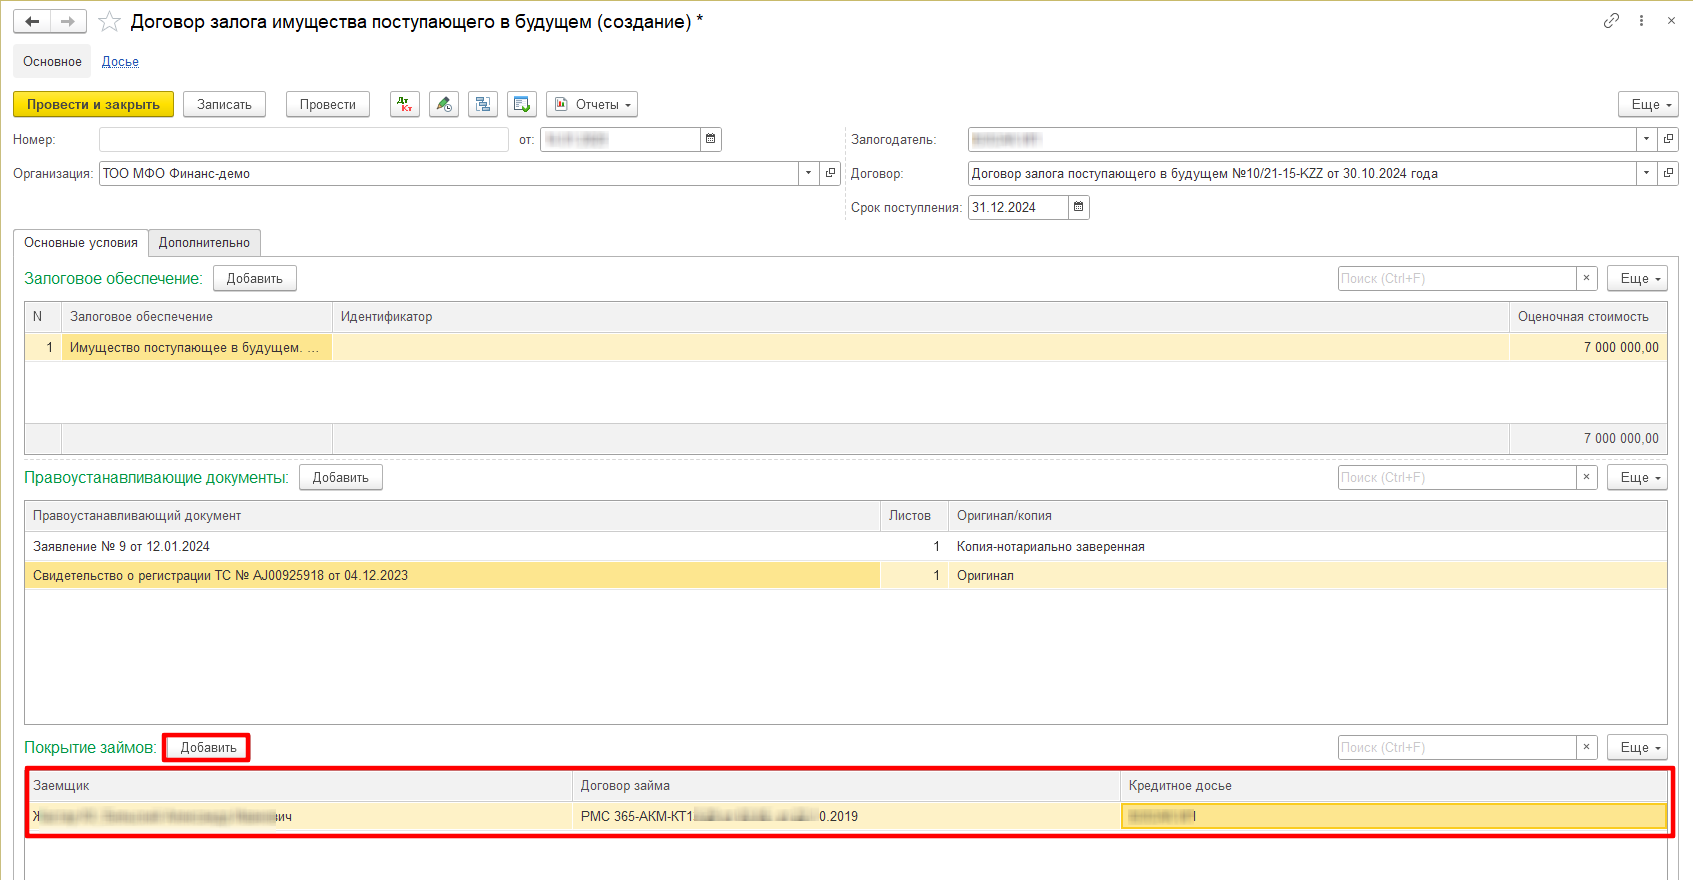Image resolution: width=1693 pixels, height=880 pixels.
Task: Open Еще menu of Залоговое обеспечение table
Action: 1637,278
